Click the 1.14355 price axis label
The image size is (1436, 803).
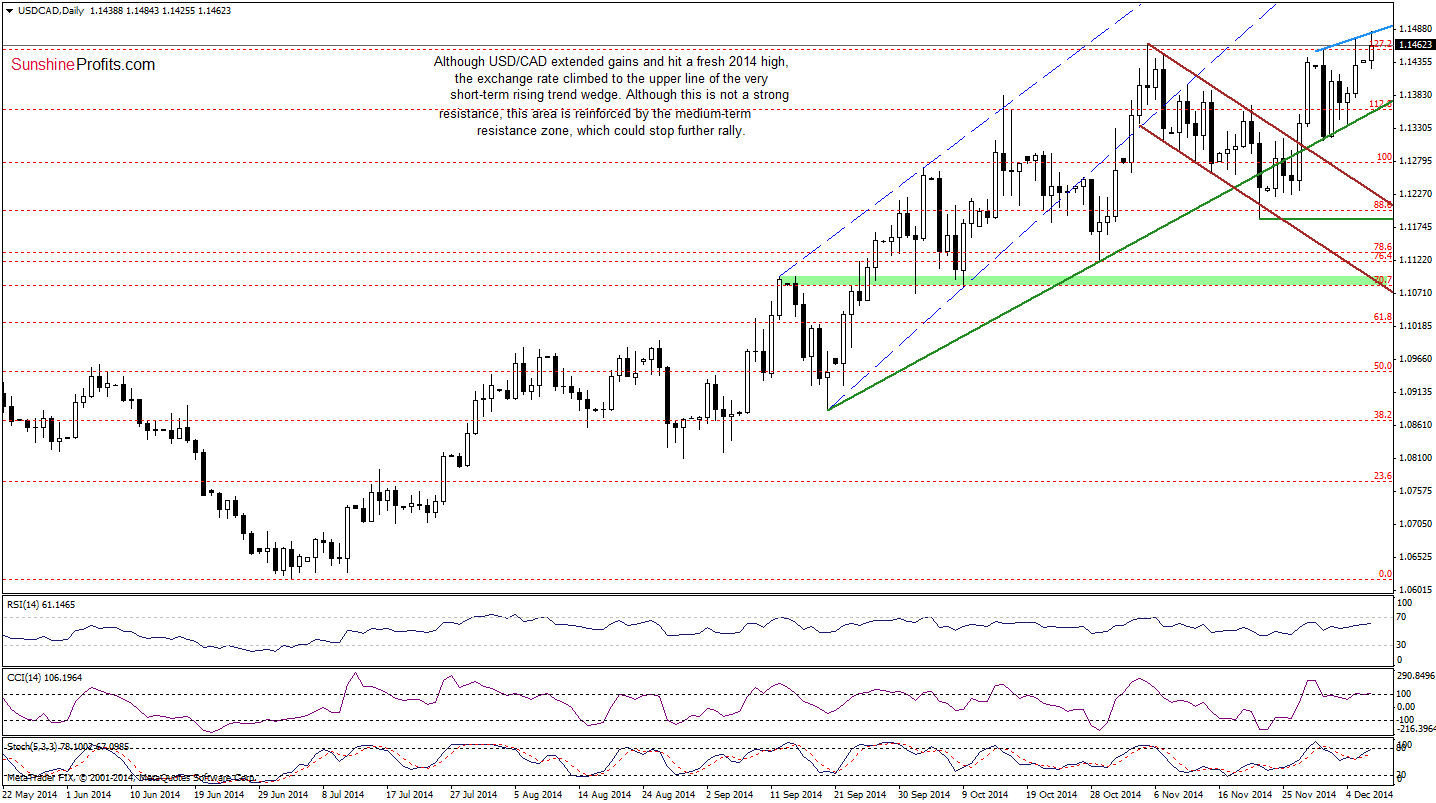click(1415, 62)
